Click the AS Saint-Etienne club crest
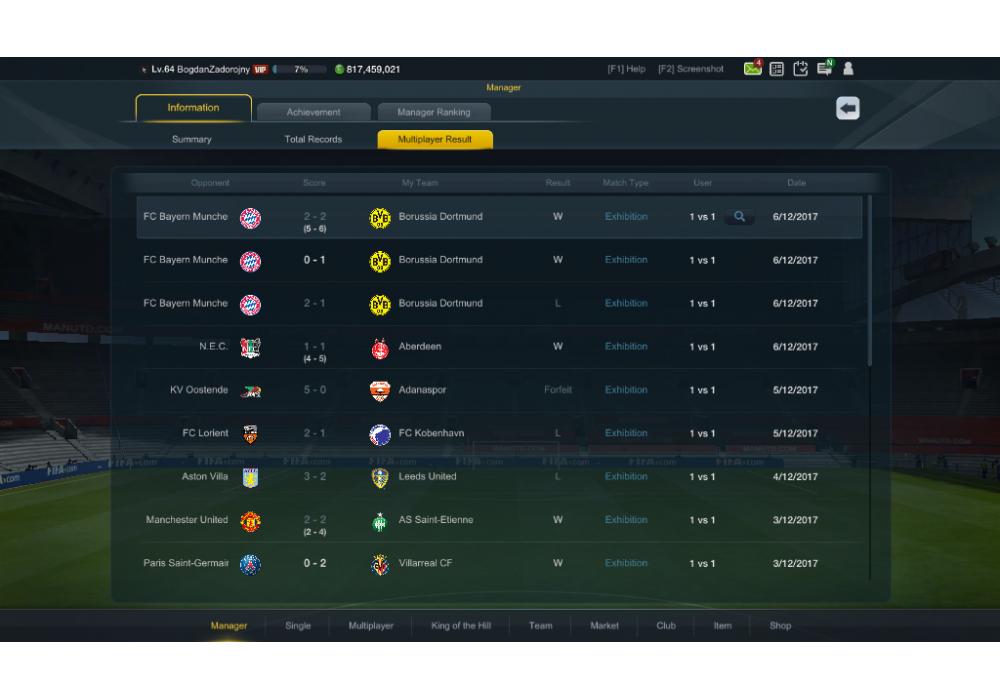Image resolution: width=1000 pixels, height=700 pixels. click(380, 521)
